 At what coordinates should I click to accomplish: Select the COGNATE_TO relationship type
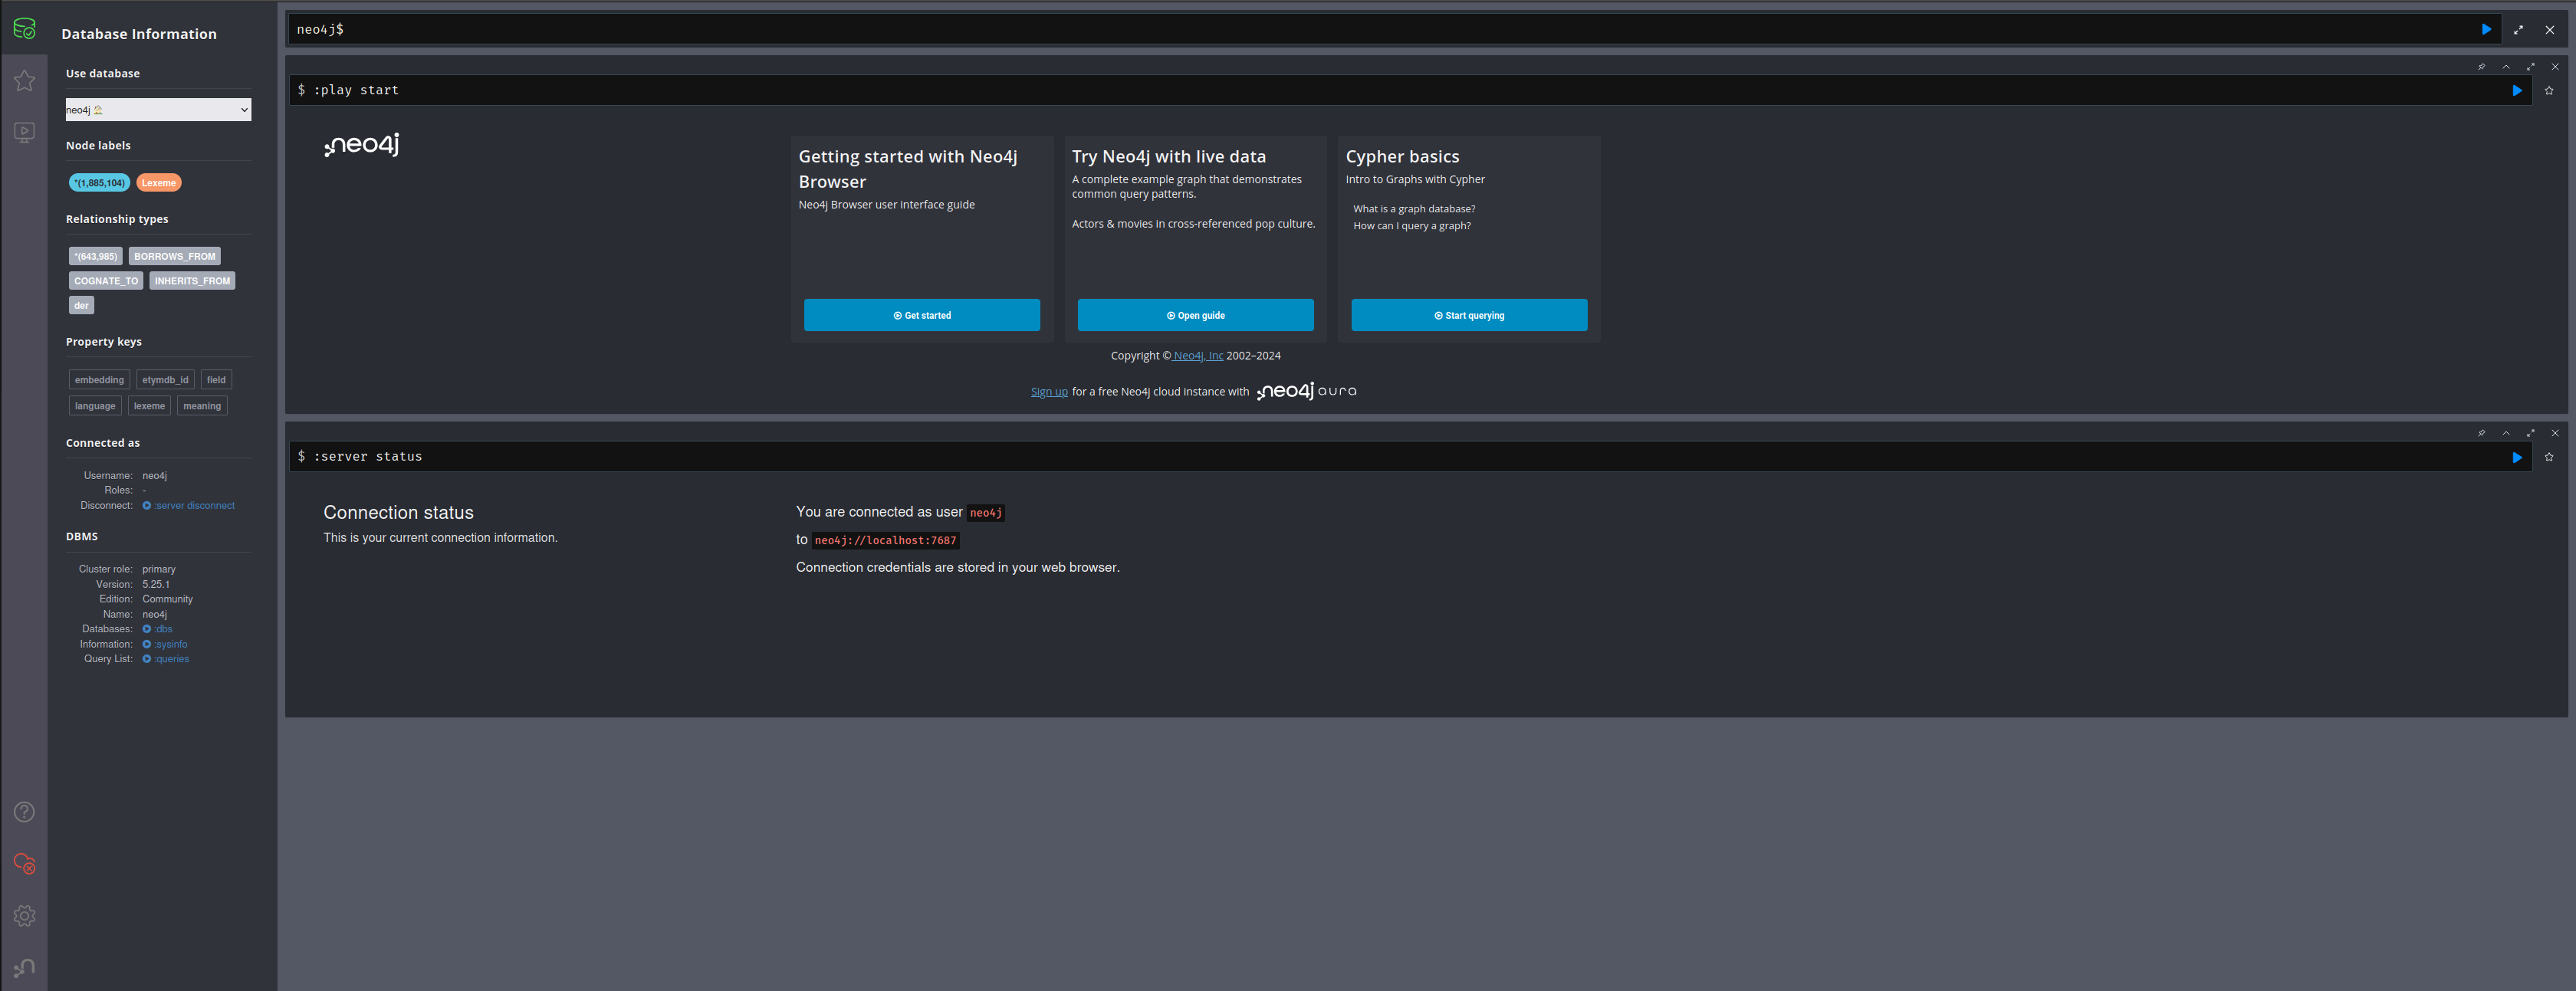(x=106, y=281)
